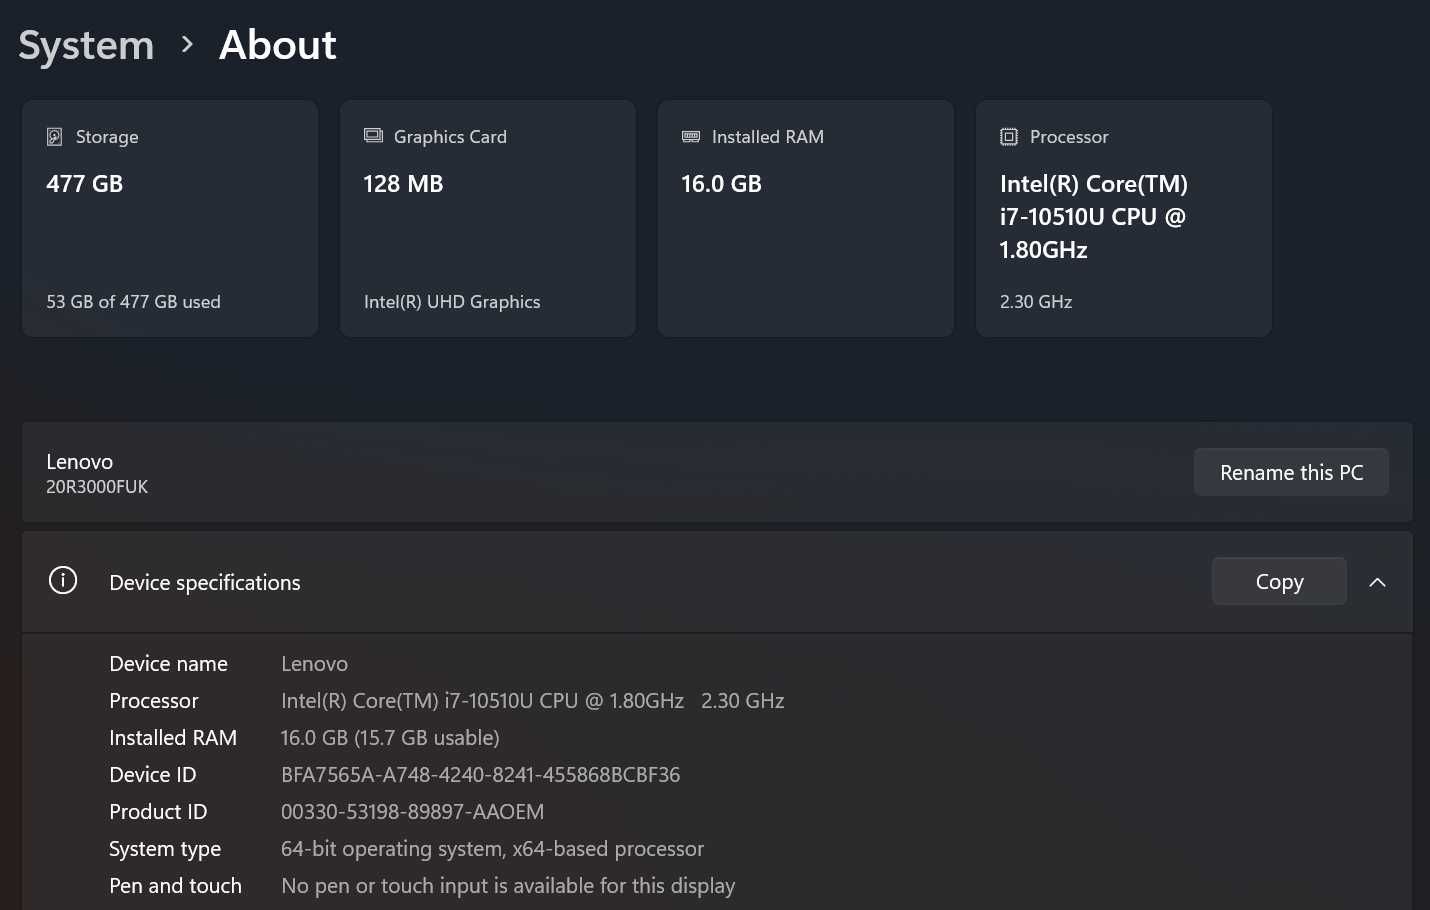Click the Device specifications info icon
This screenshot has width=1430, height=910.
coord(63,581)
